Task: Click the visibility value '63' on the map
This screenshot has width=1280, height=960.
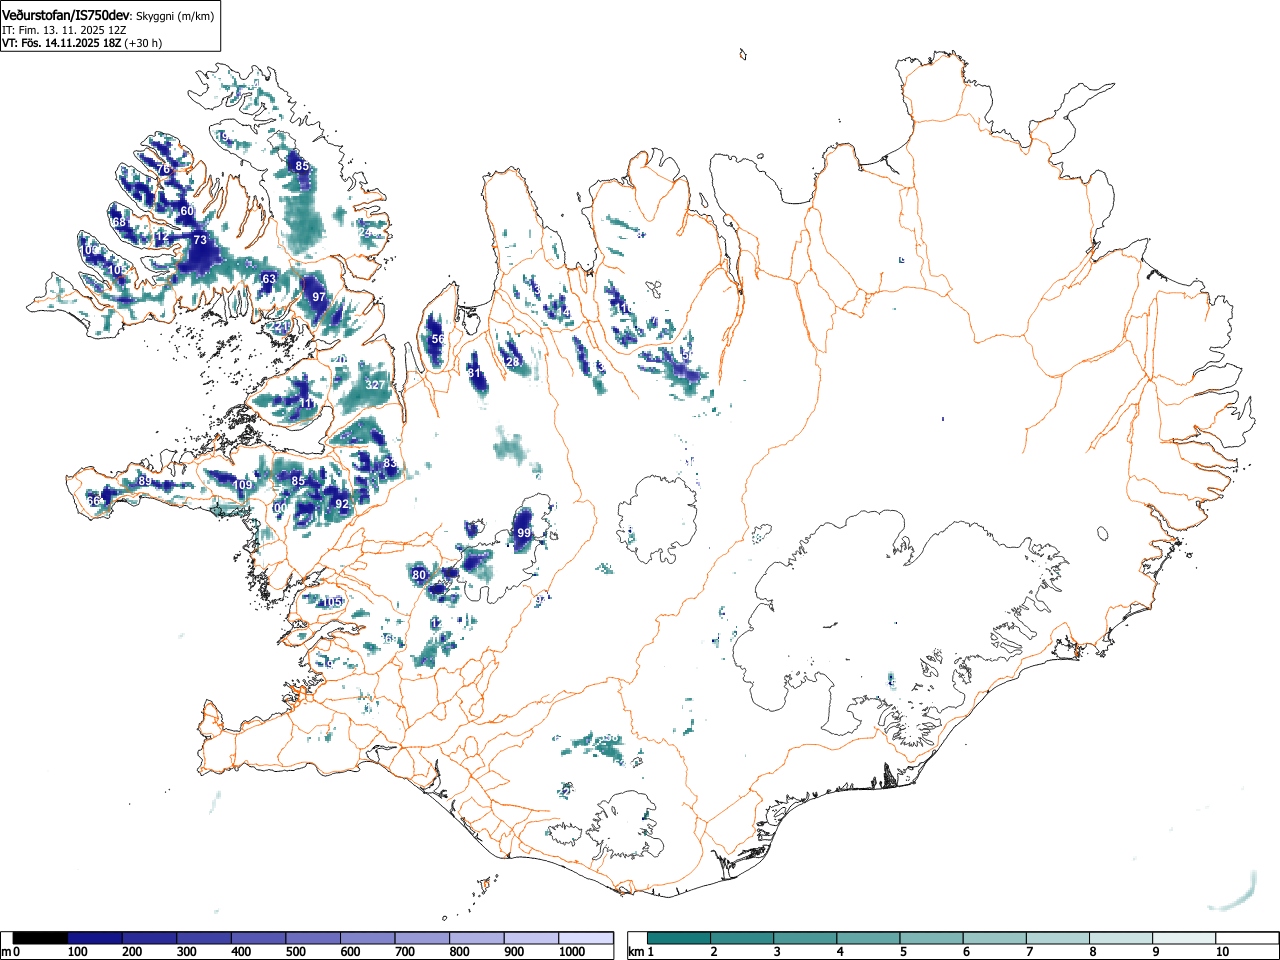Action: 269,279
